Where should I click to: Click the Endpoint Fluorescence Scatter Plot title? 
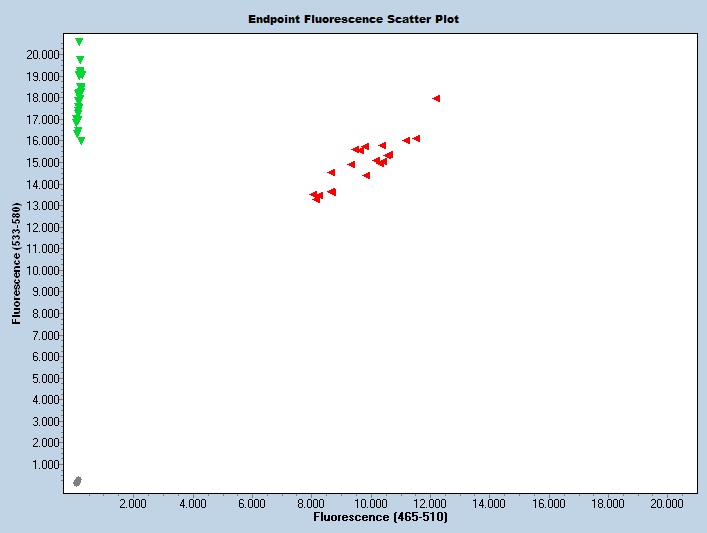click(354, 19)
